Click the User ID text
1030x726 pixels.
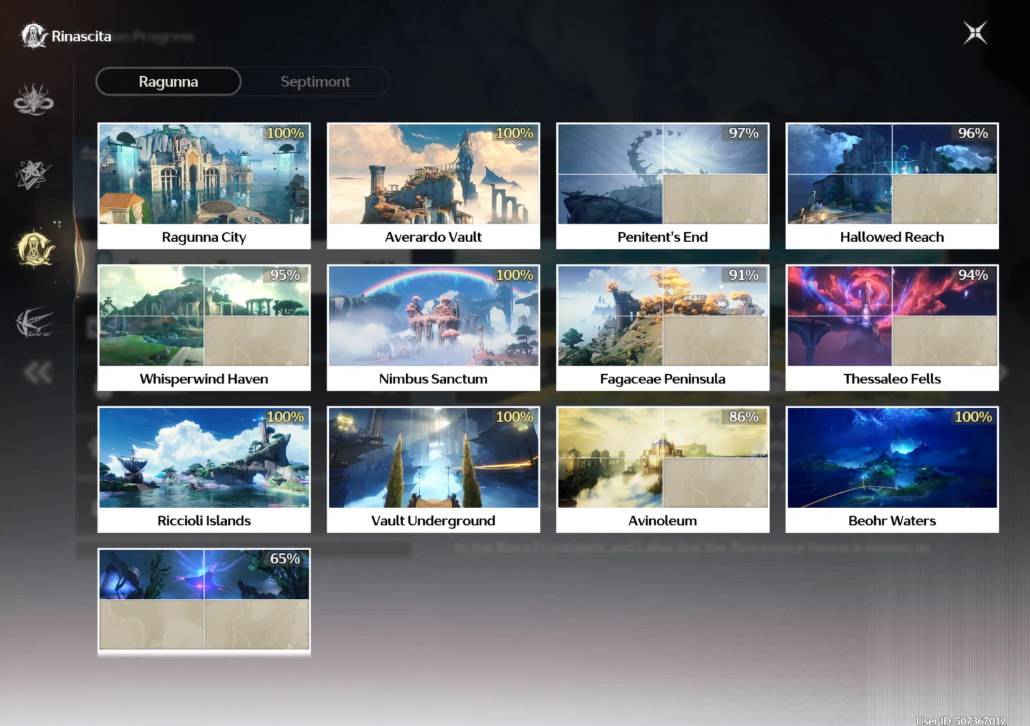(961, 721)
